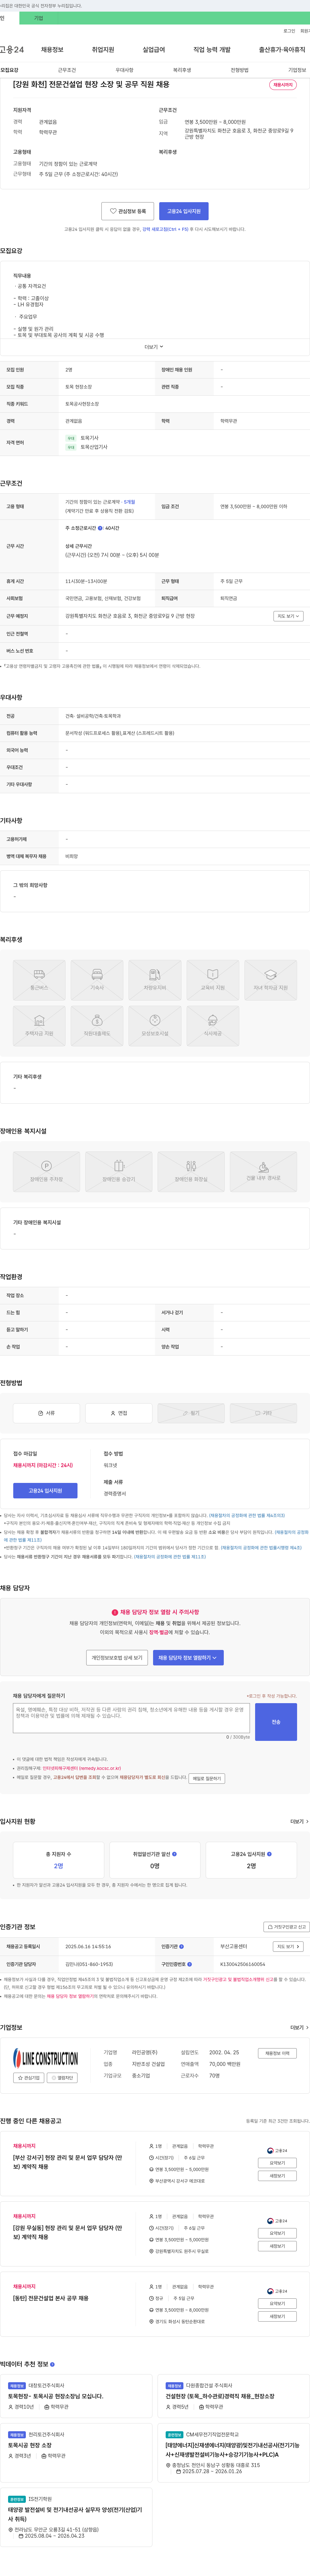The image size is (310, 2576).
Task: Click the 교육비 지원 welfare icon
Action: tap(213, 980)
